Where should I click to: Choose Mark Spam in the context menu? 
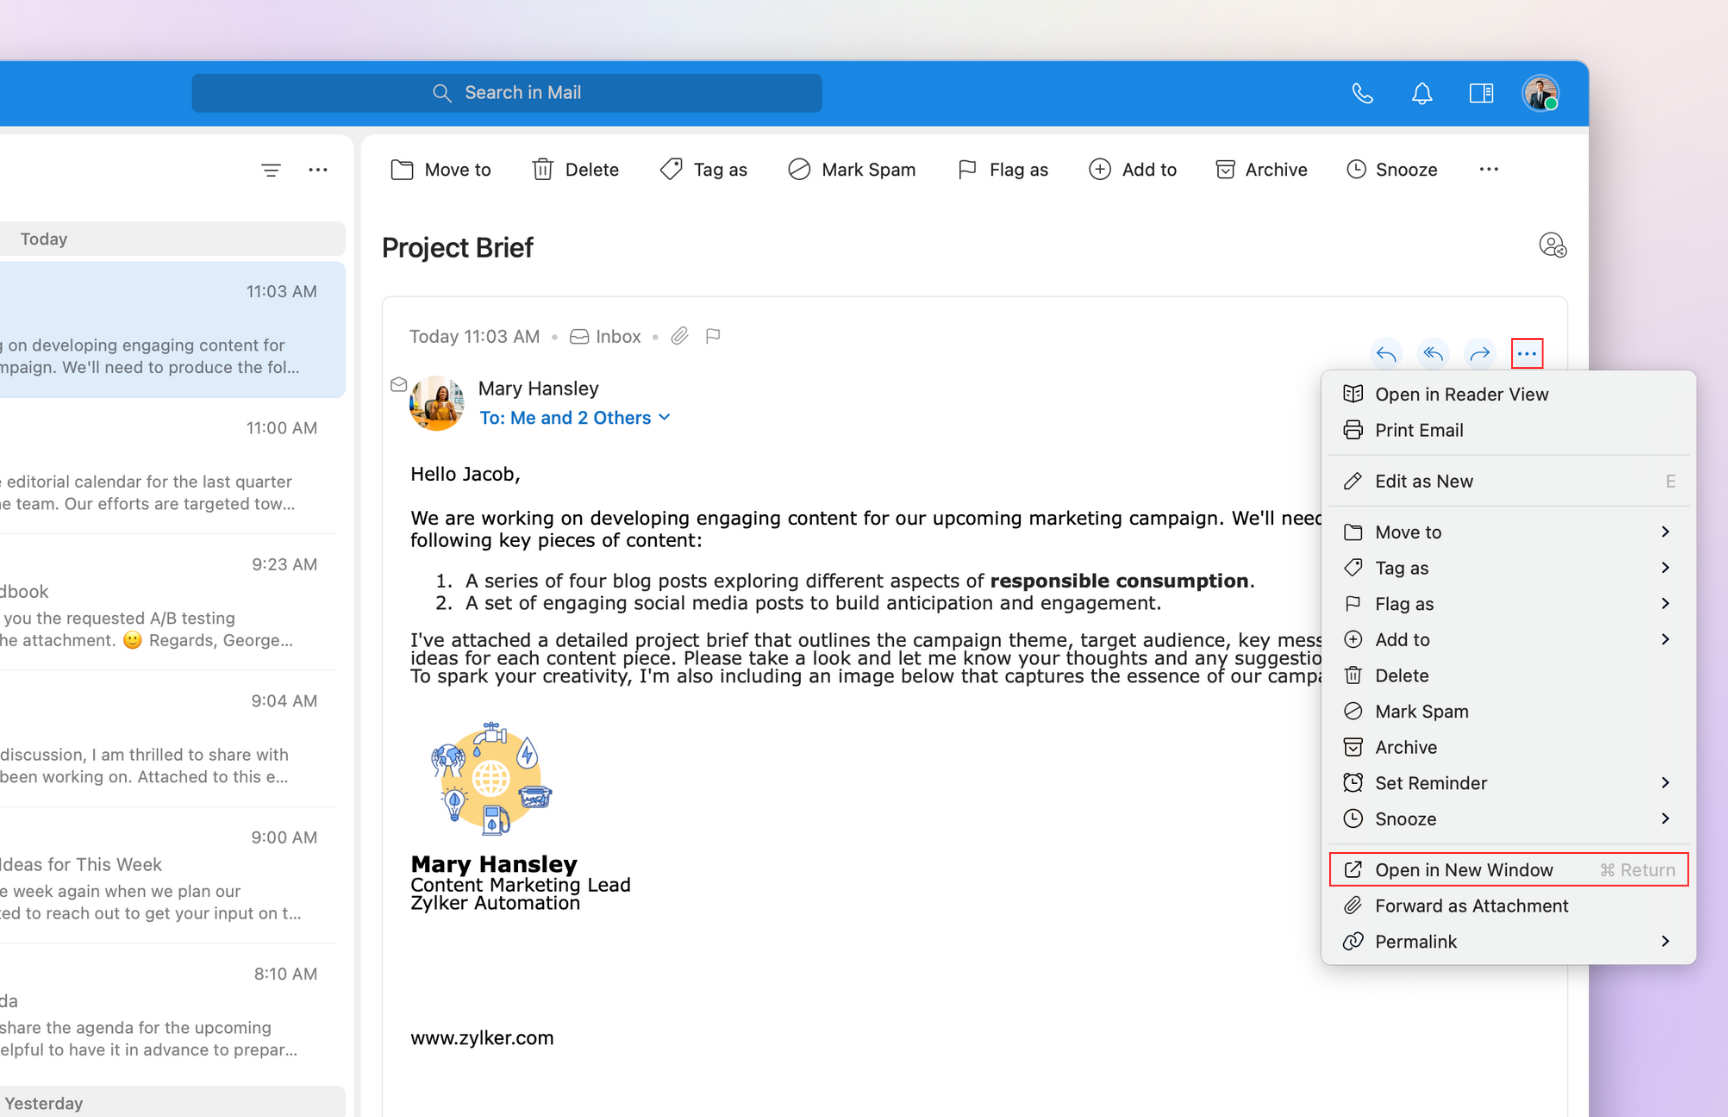(x=1508, y=712)
